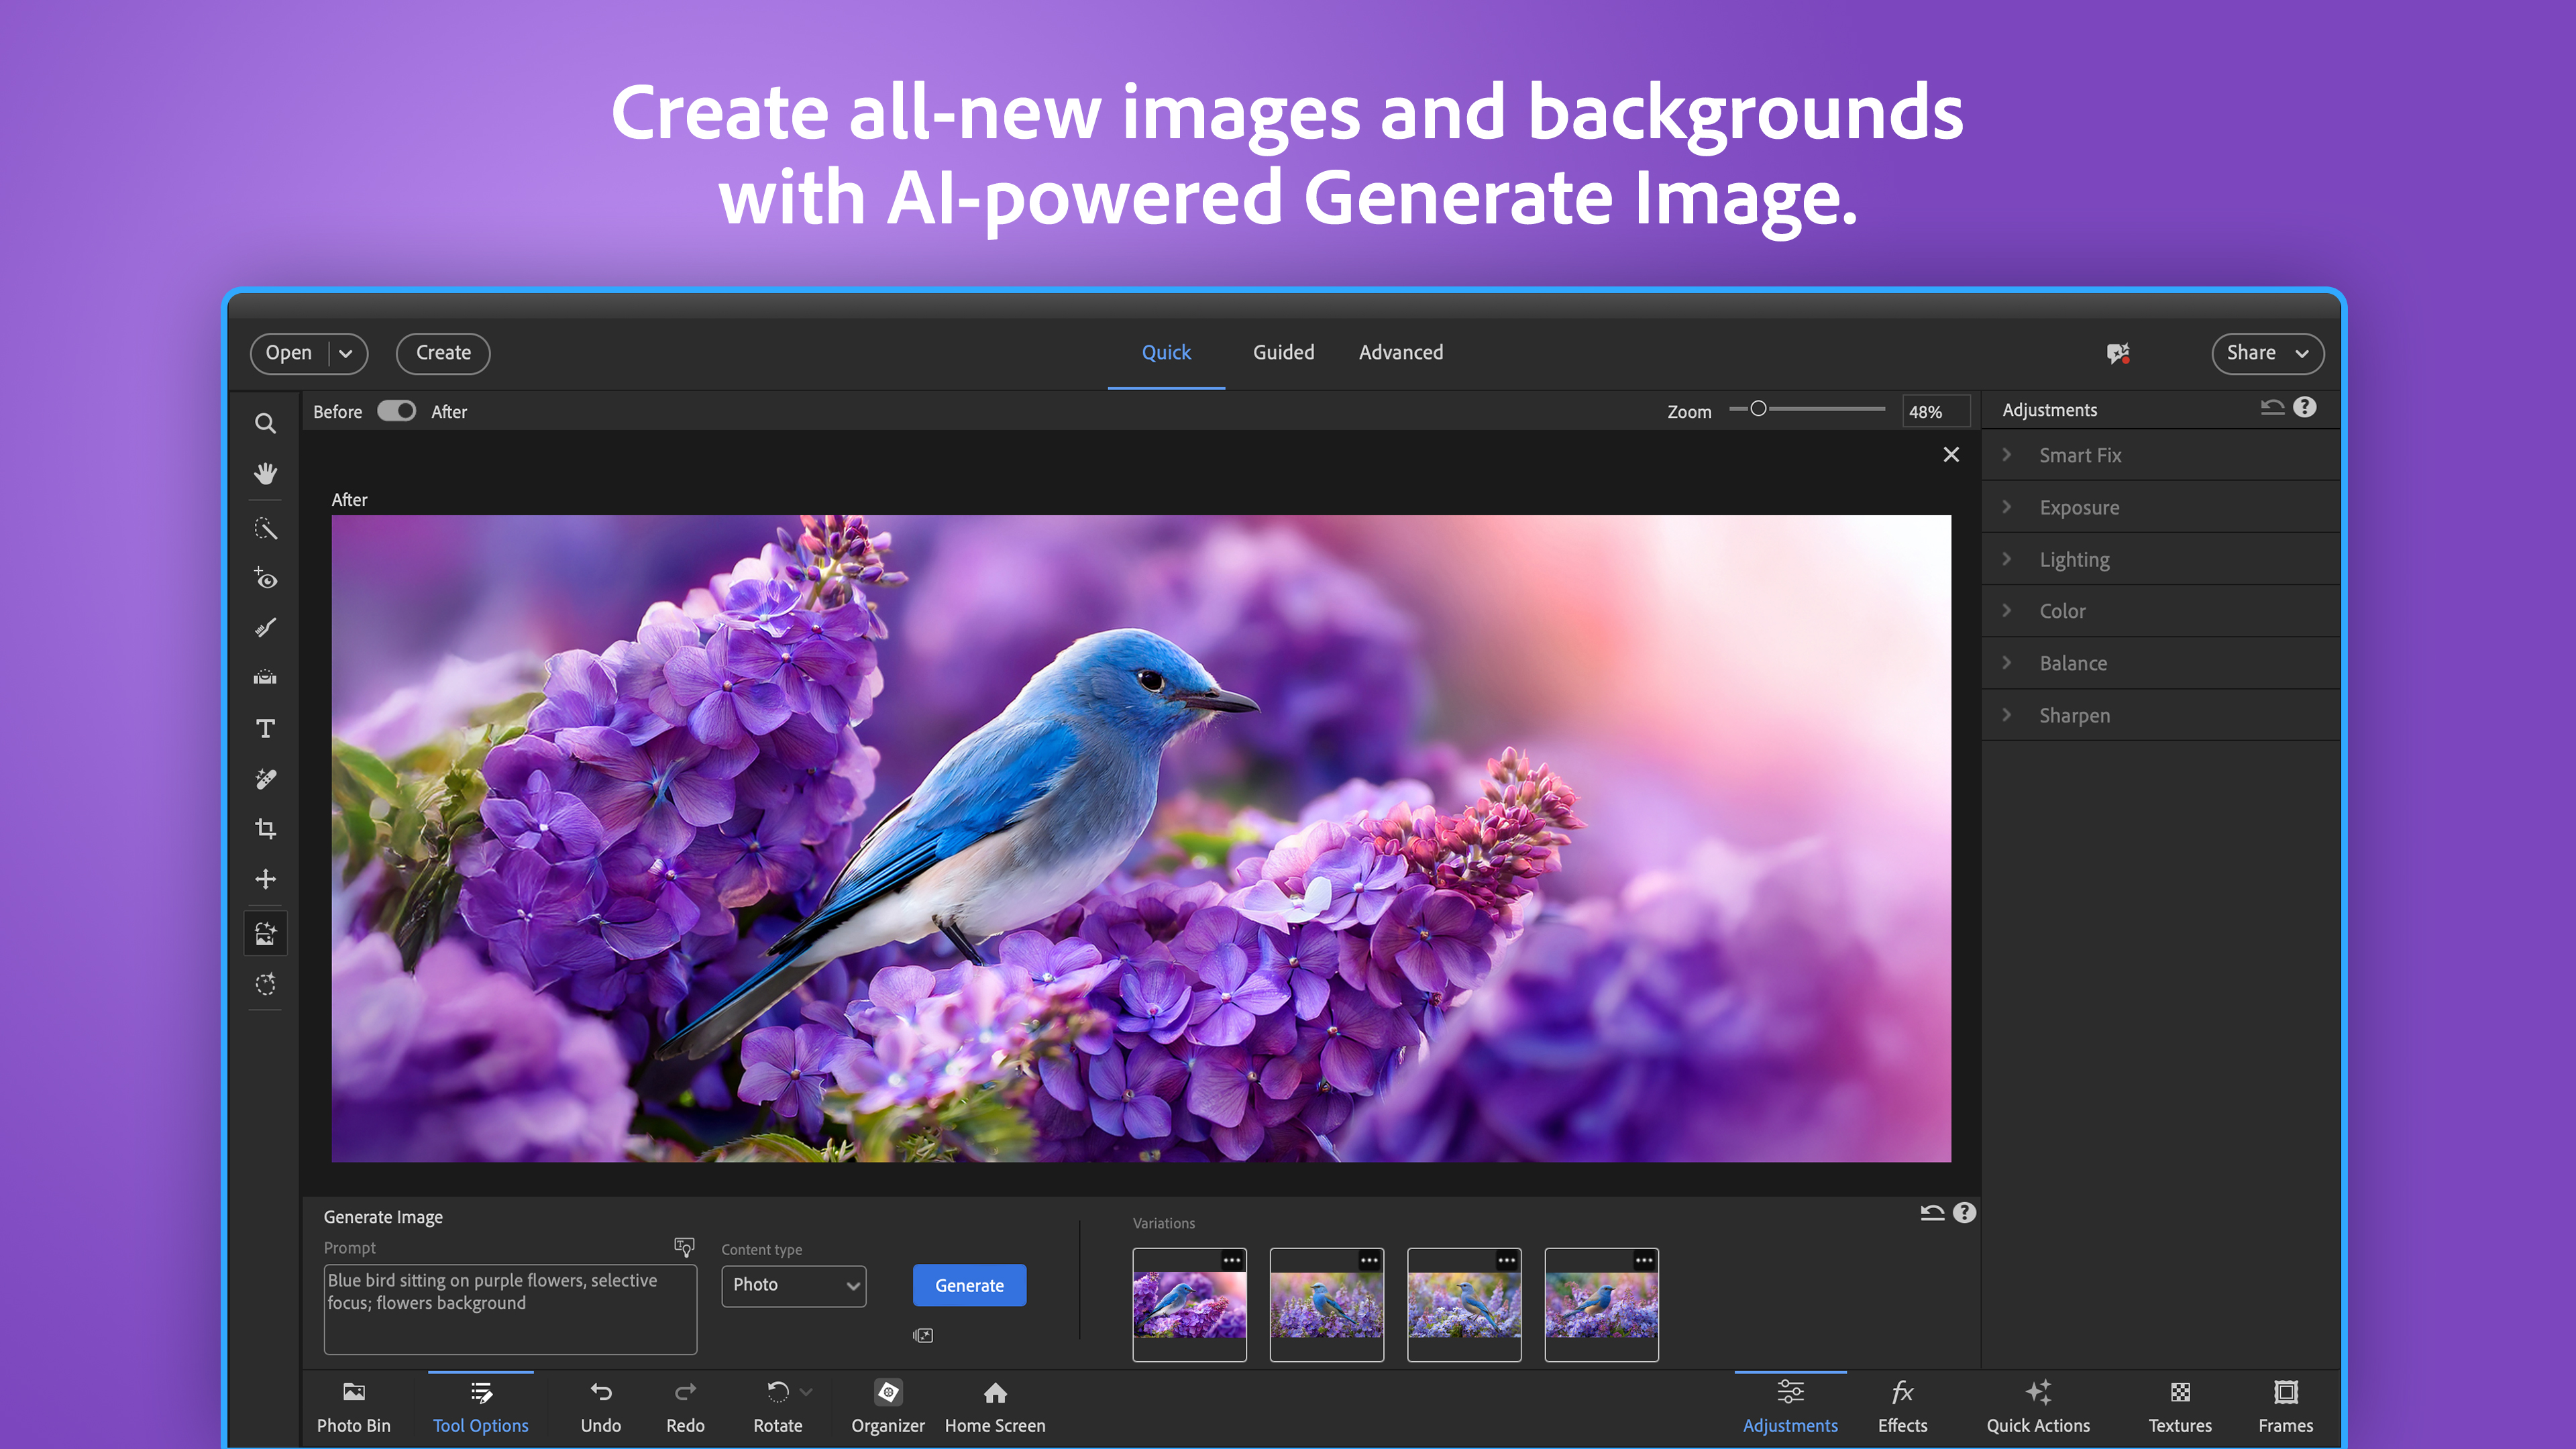The width and height of the screenshot is (2576, 1449).
Task: Open the Content type dropdown
Action: click(x=793, y=1285)
